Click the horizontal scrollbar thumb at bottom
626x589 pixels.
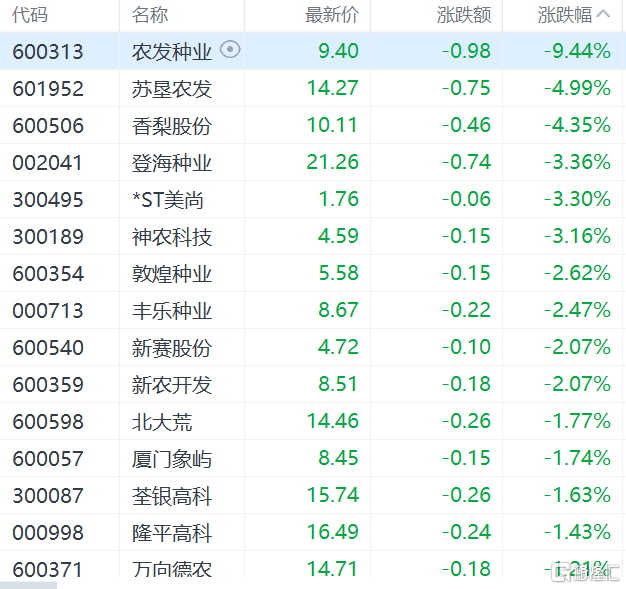click(x=28, y=585)
